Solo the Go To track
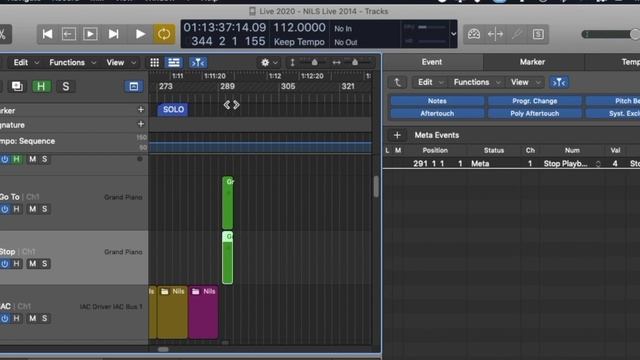Screen dimensions: 640x360 point(44,209)
